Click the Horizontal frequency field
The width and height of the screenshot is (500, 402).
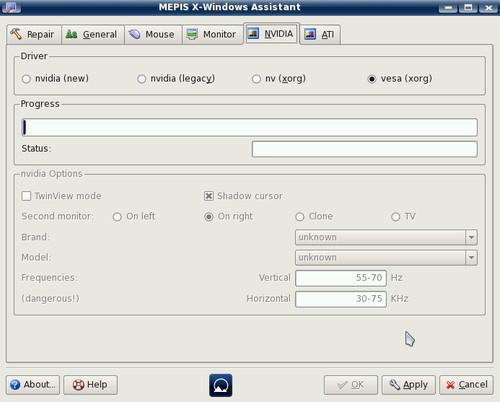pyautogui.click(x=341, y=299)
